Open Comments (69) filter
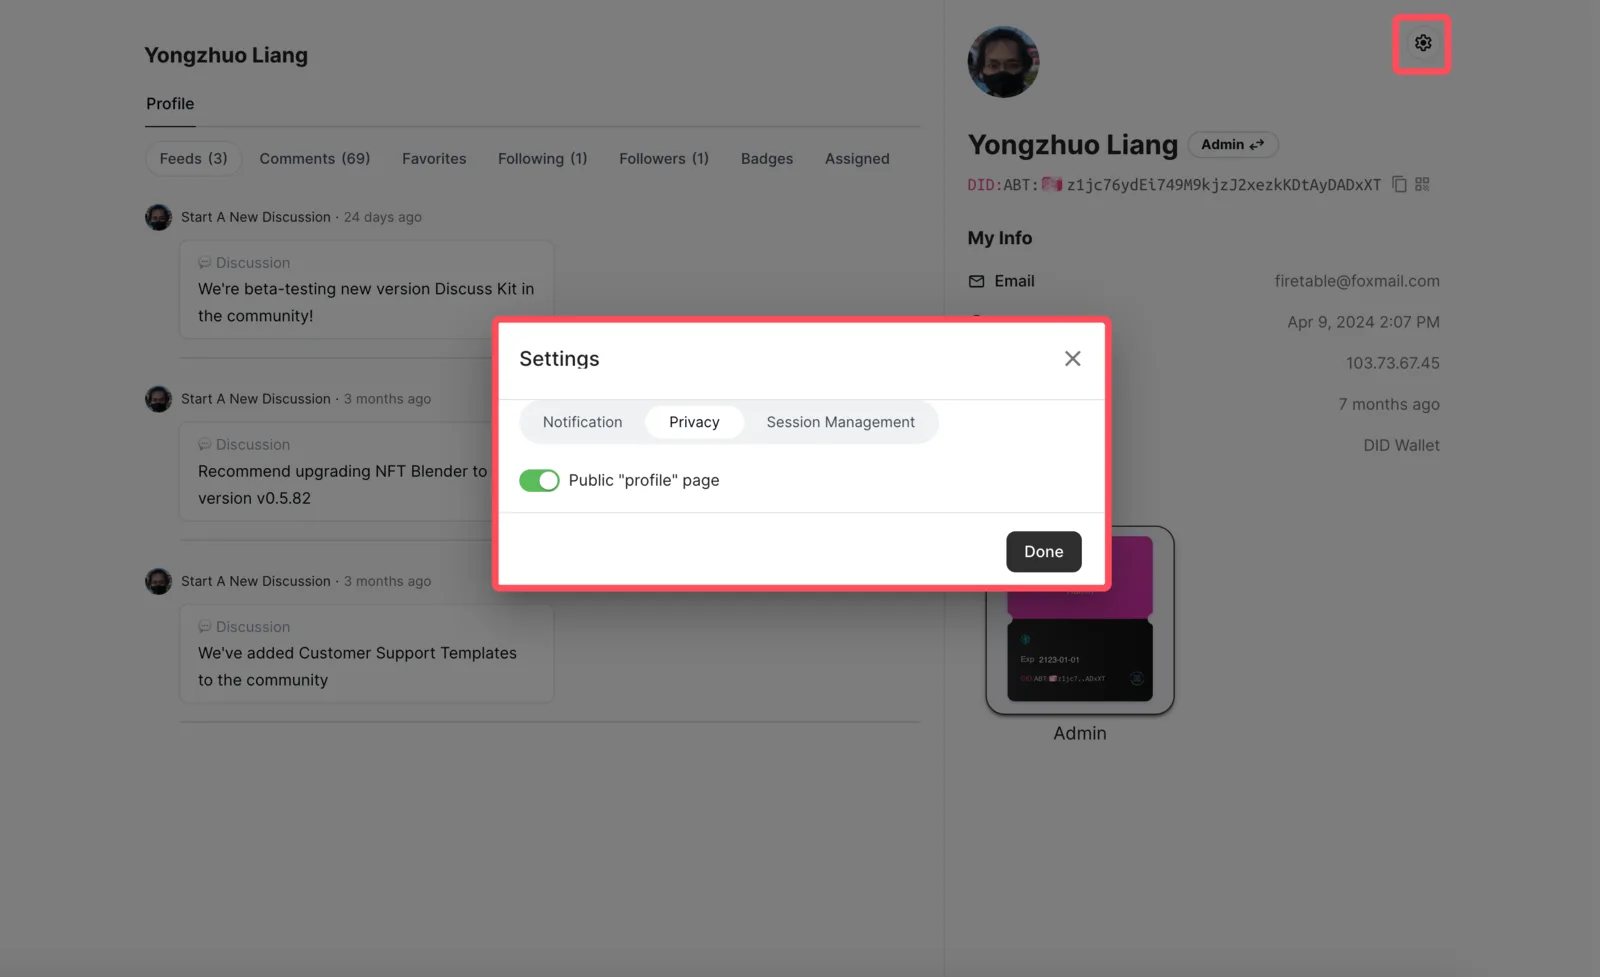This screenshot has width=1600, height=977. pos(315,159)
